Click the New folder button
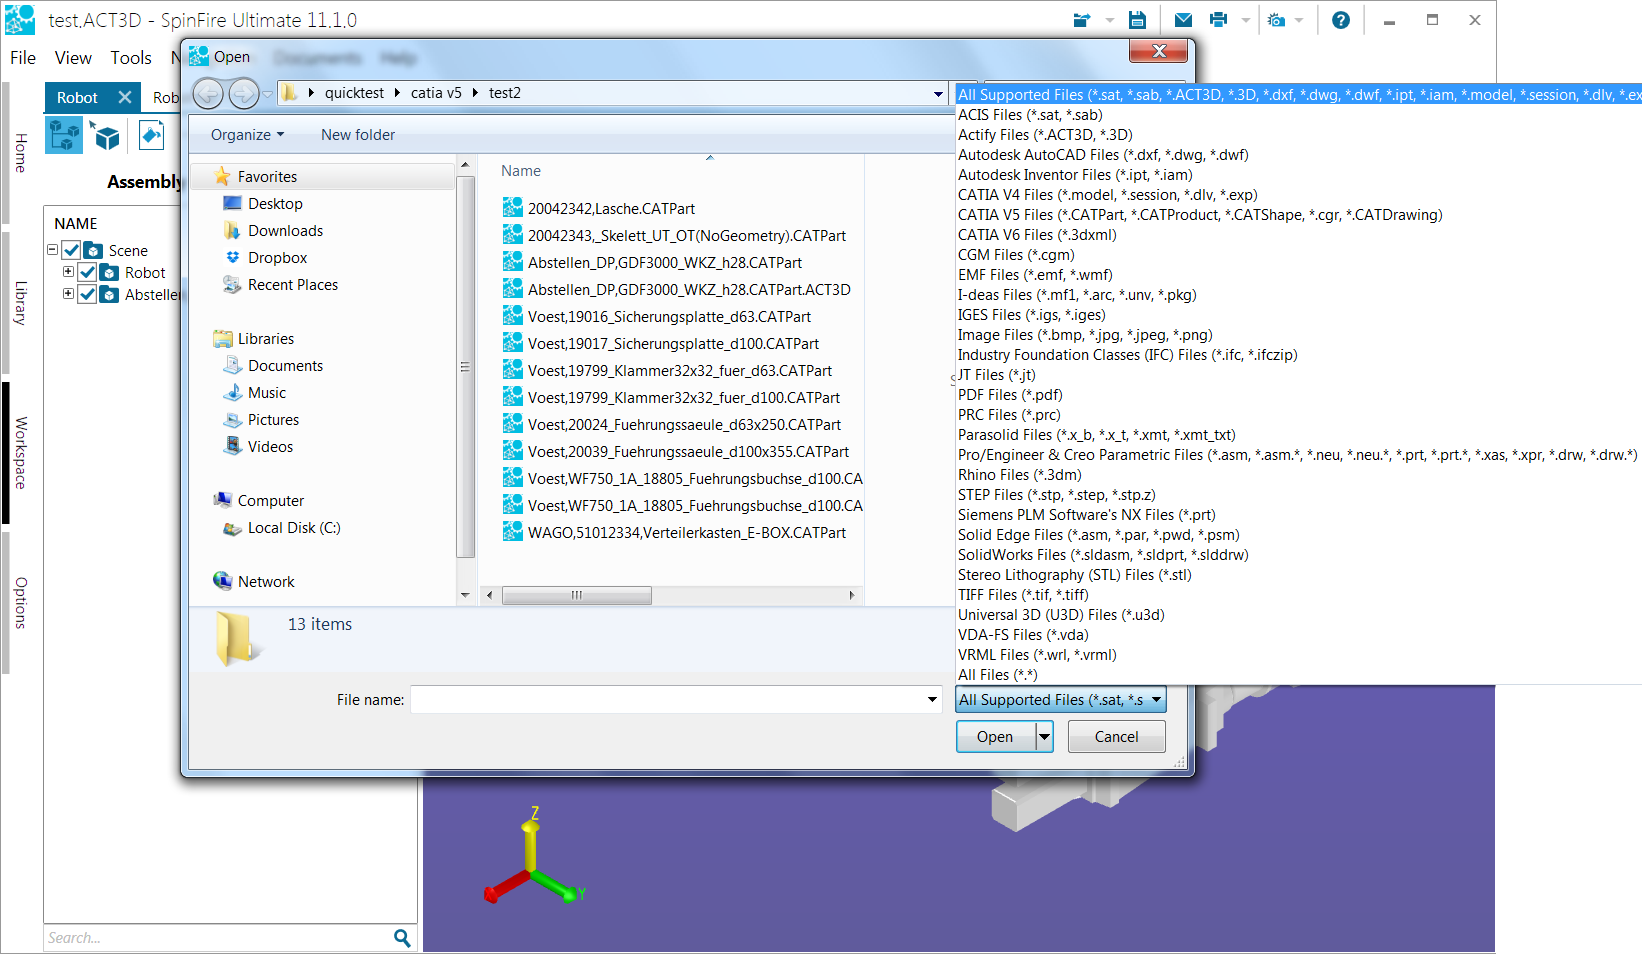 point(358,135)
